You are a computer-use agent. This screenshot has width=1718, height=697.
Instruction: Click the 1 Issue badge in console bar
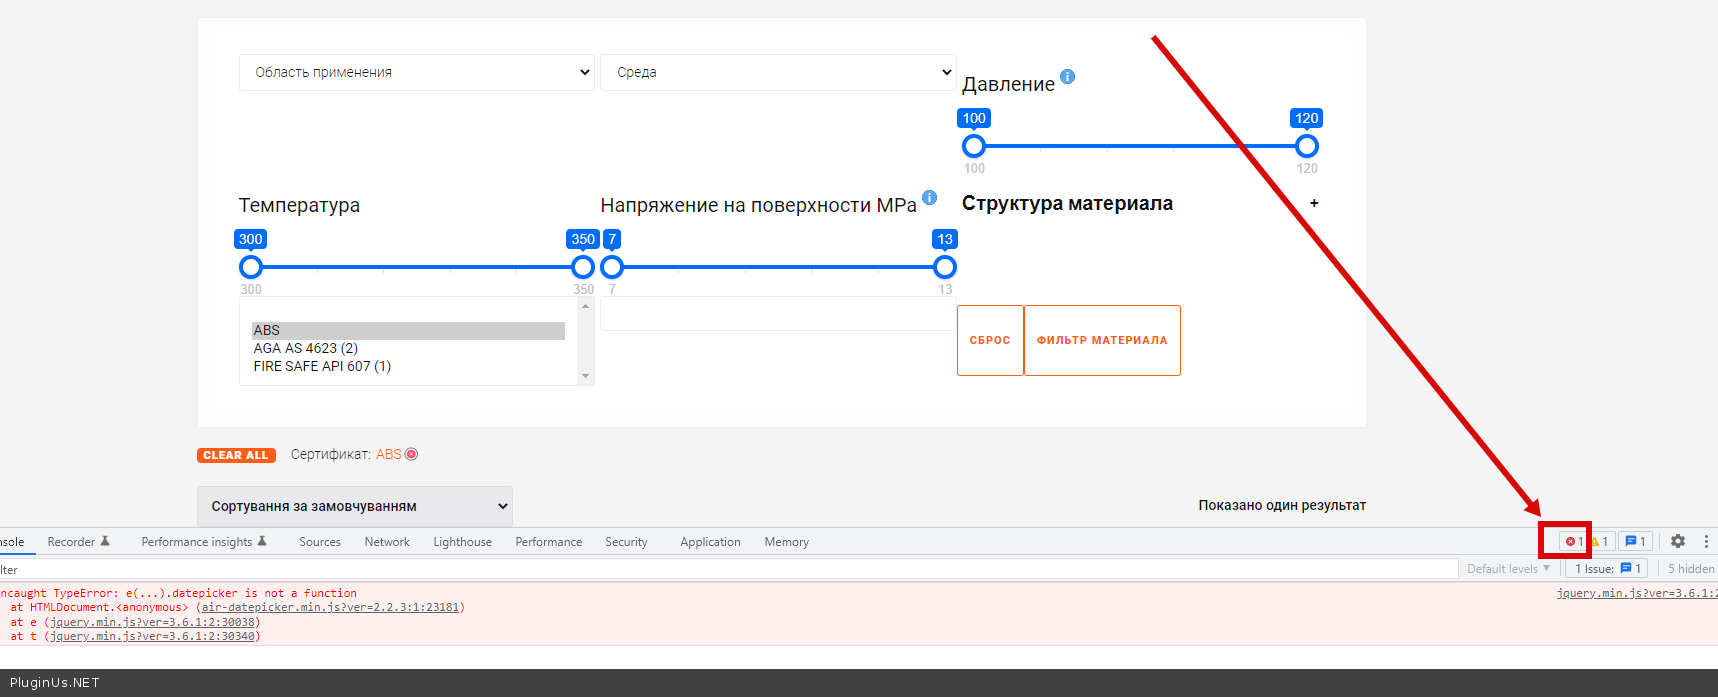[1604, 568]
